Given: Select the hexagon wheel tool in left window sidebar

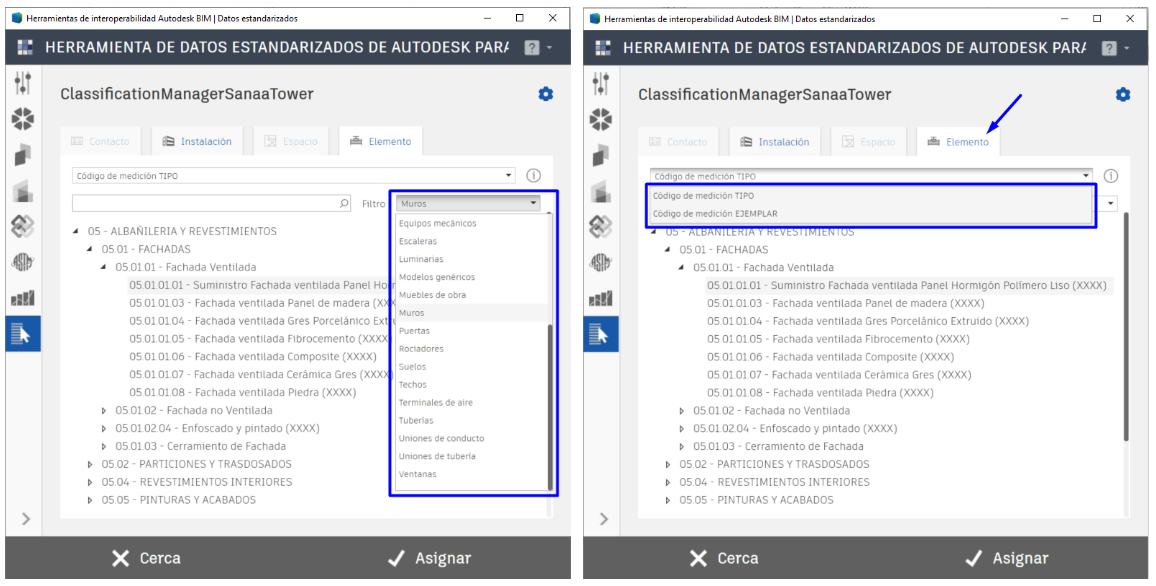Looking at the screenshot, I should pyautogui.click(x=23, y=119).
